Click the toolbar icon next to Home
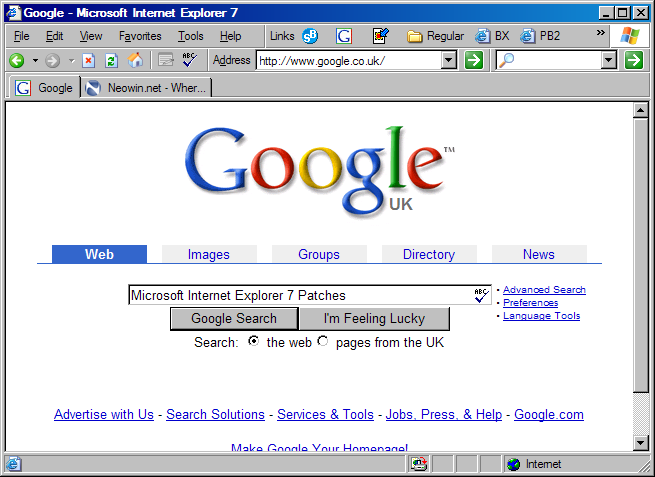The image size is (655, 477). click(x=166, y=60)
